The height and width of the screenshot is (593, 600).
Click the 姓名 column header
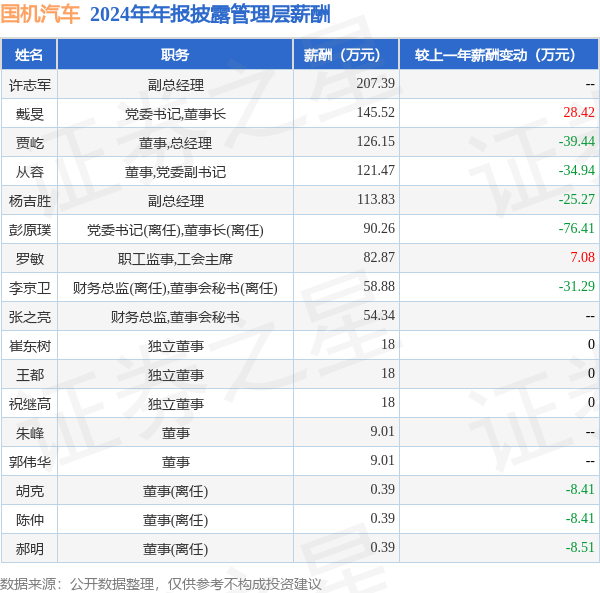pos(29,55)
